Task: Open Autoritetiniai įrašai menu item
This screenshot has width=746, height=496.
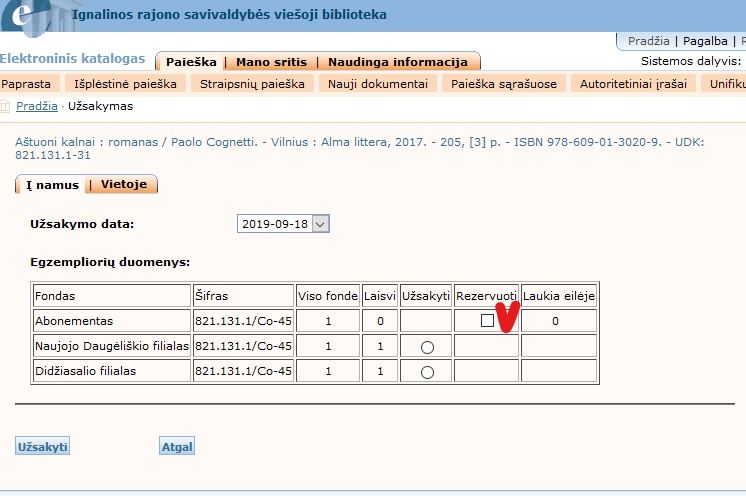Action: (633, 84)
